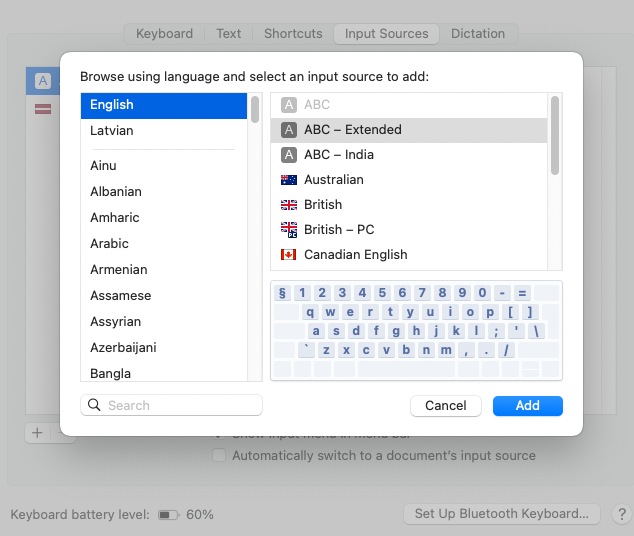
Task: Select the greyed ABC input source icon
Action: (289, 105)
